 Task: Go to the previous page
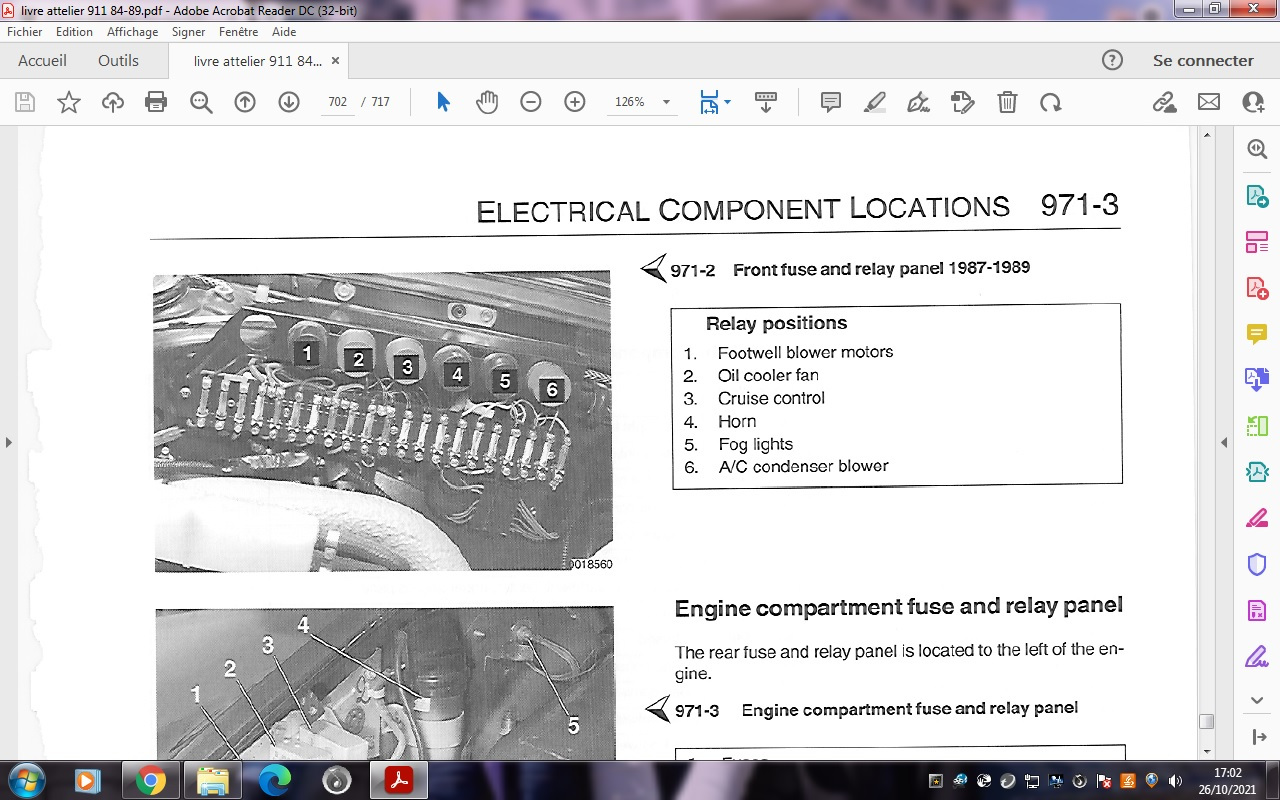[x=245, y=102]
